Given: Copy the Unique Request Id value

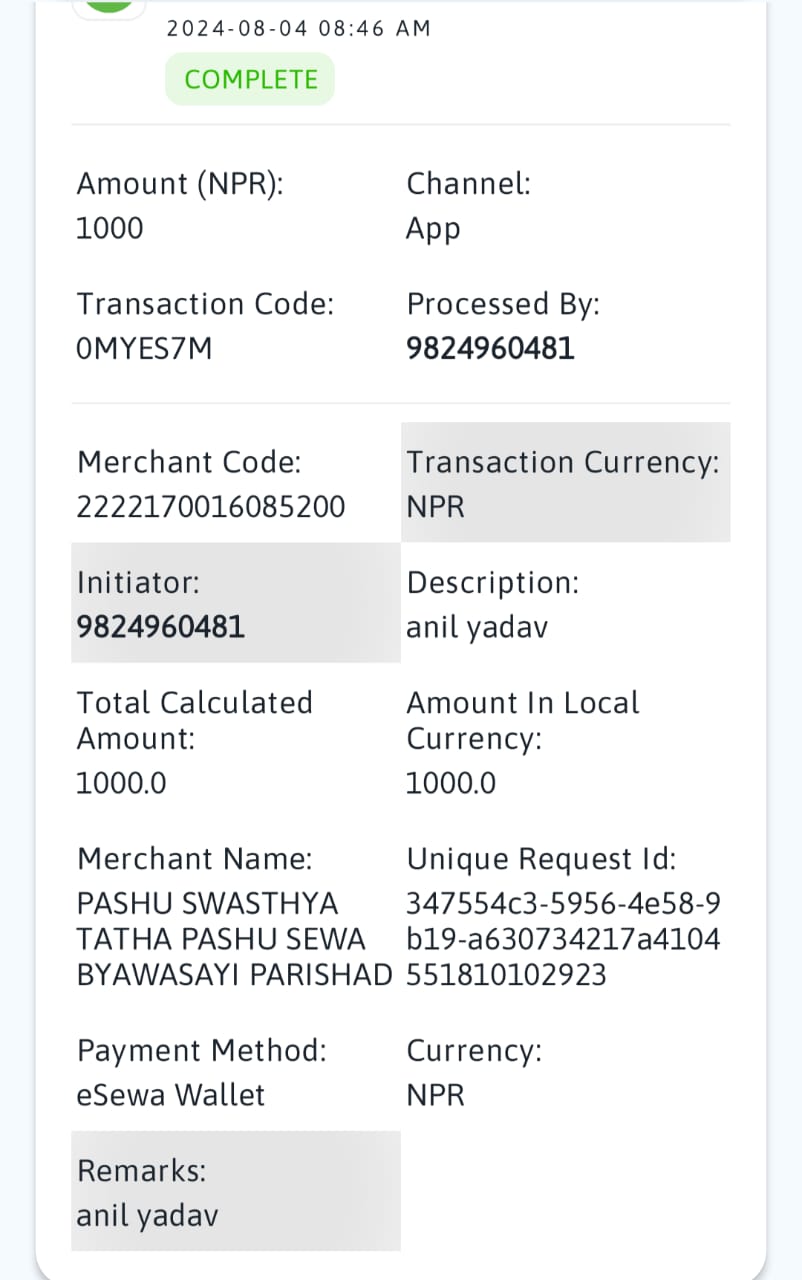Looking at the screenshot, I should [x=563, y=939].
